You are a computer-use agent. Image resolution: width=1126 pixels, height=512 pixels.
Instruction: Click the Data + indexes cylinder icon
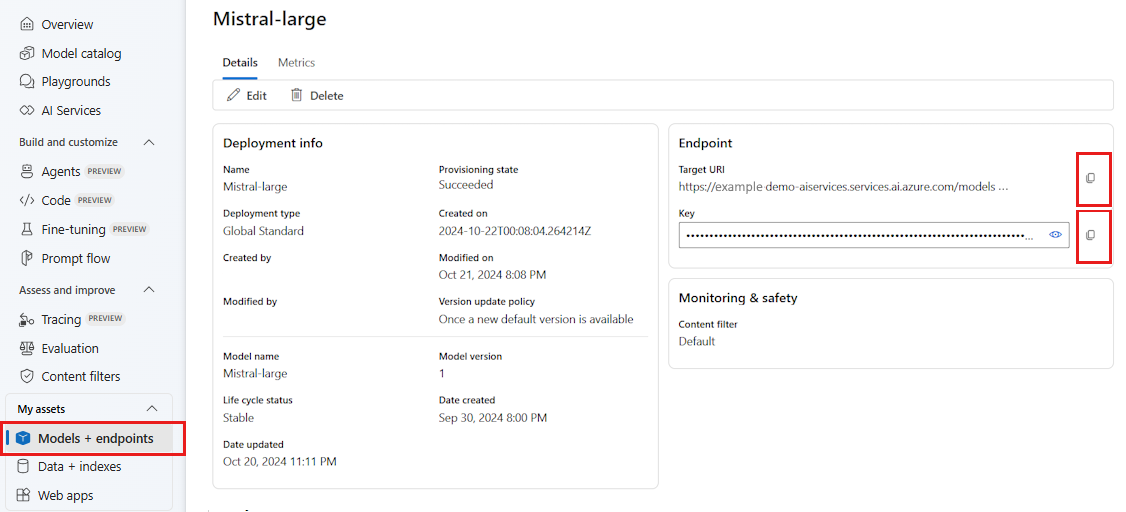24,467
